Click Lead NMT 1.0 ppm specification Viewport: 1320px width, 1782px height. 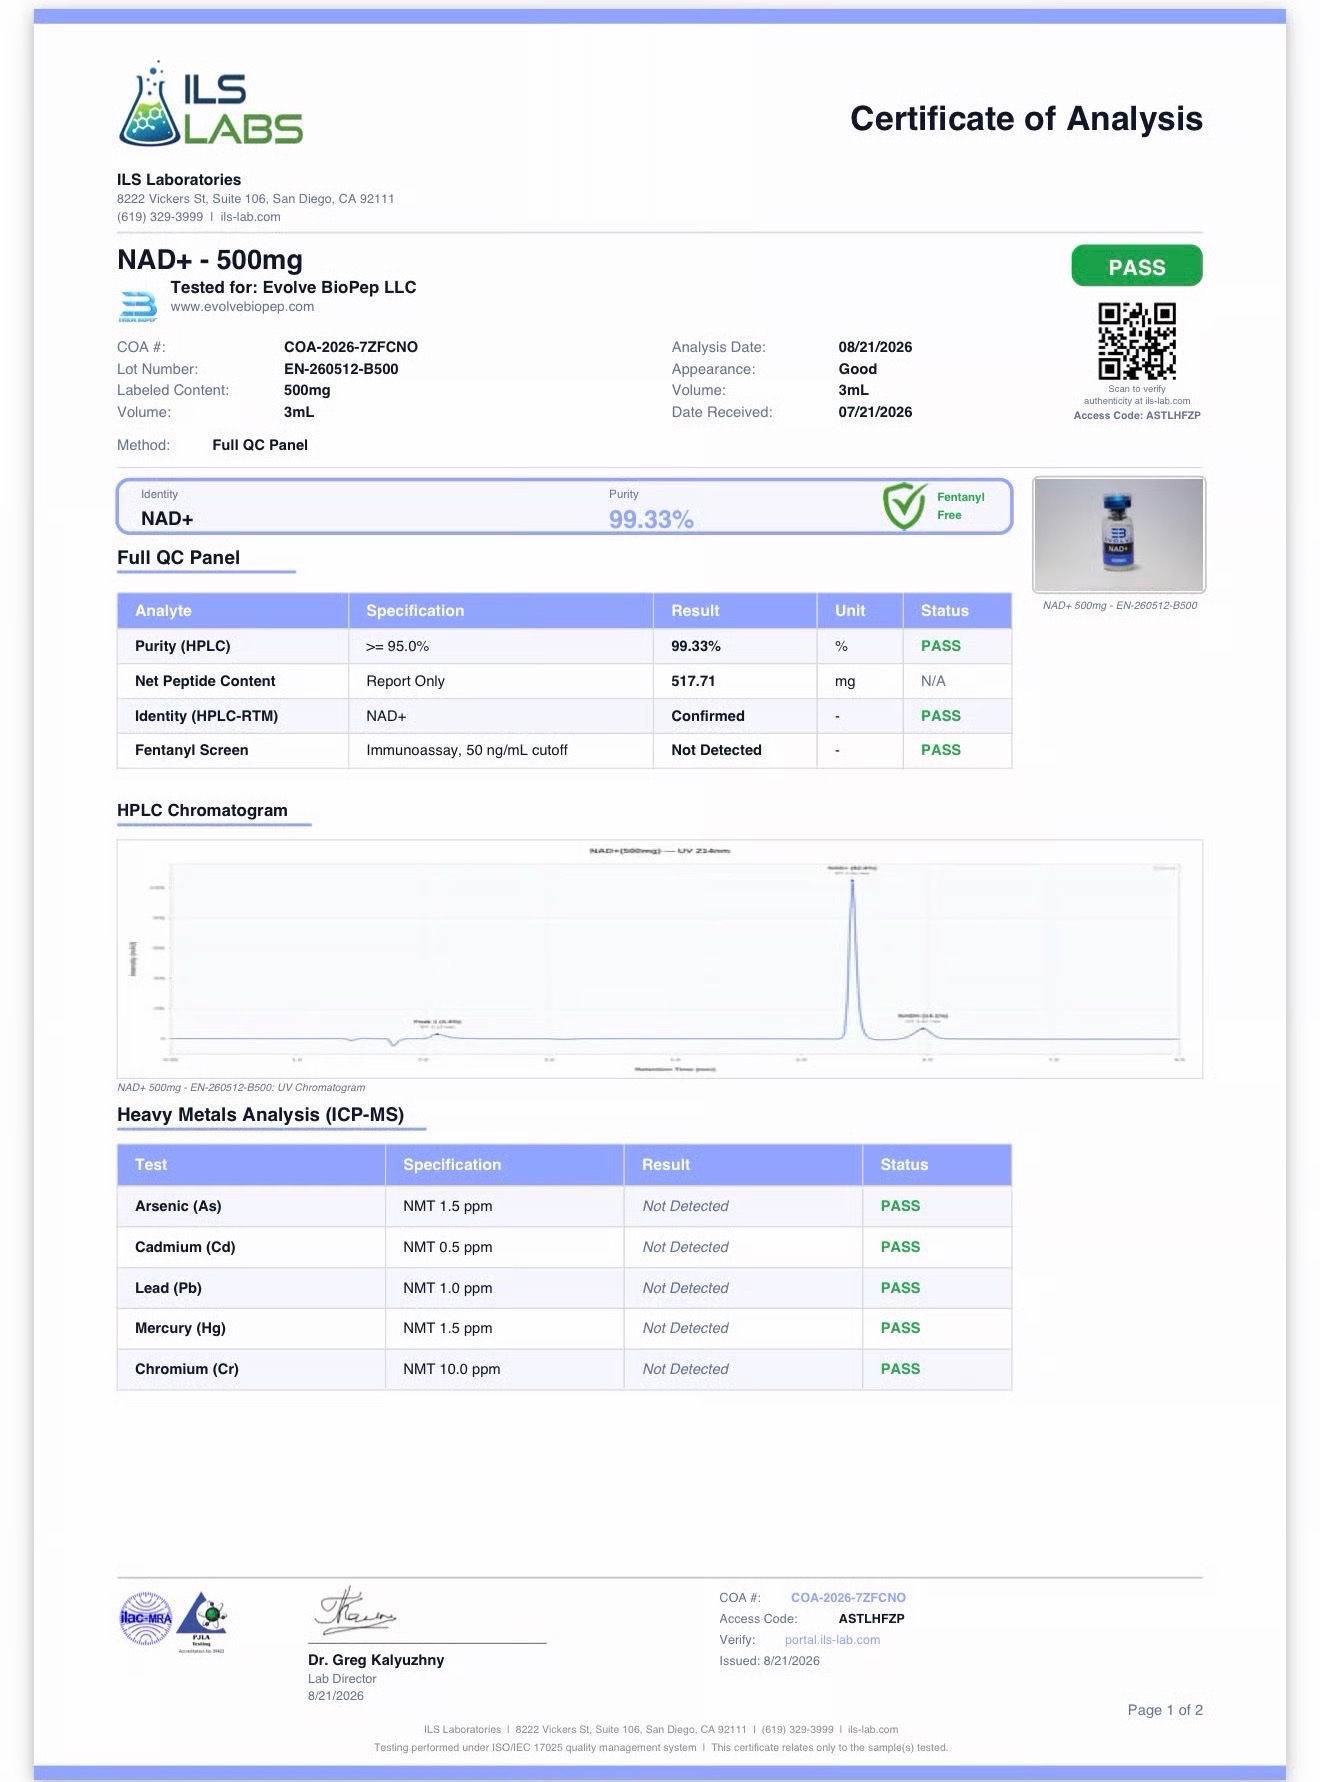(x=448, y=1288)
